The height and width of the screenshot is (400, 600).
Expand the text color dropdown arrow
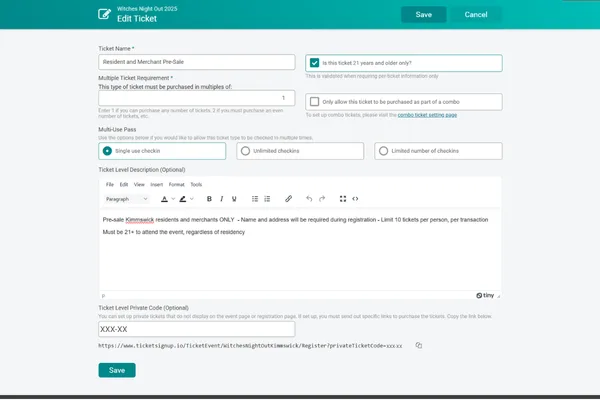point(172,199)
